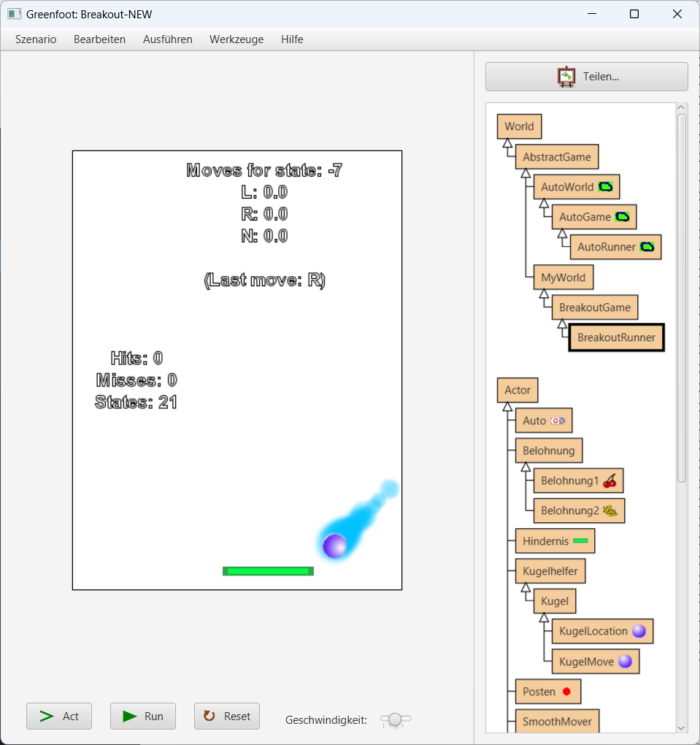Click the green bar icon on Hindernis
This screenshot has height=745, width=700.
tap(580, 541)
